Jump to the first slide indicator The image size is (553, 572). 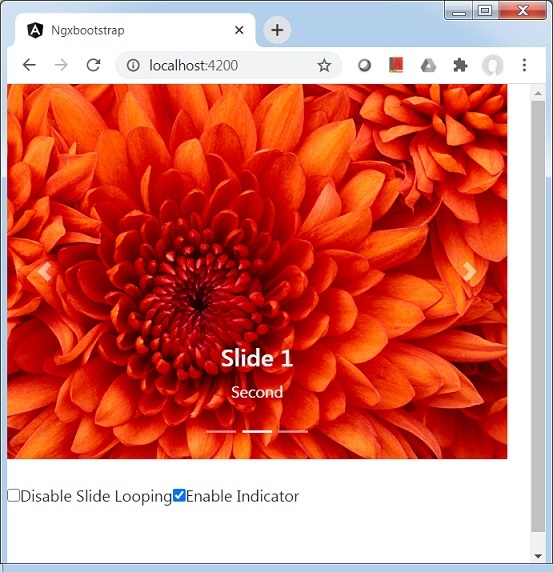point(221,432)
